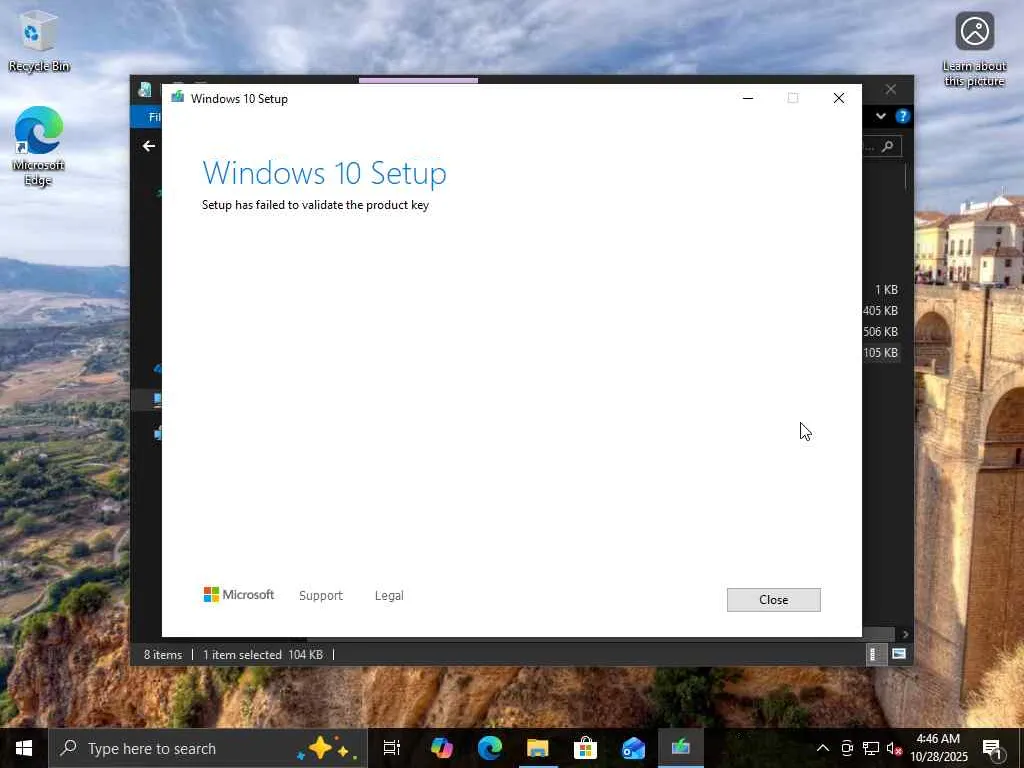Select the 1 KB file size cell
Screen dimensions: 1024x768
tap(886, 289)
